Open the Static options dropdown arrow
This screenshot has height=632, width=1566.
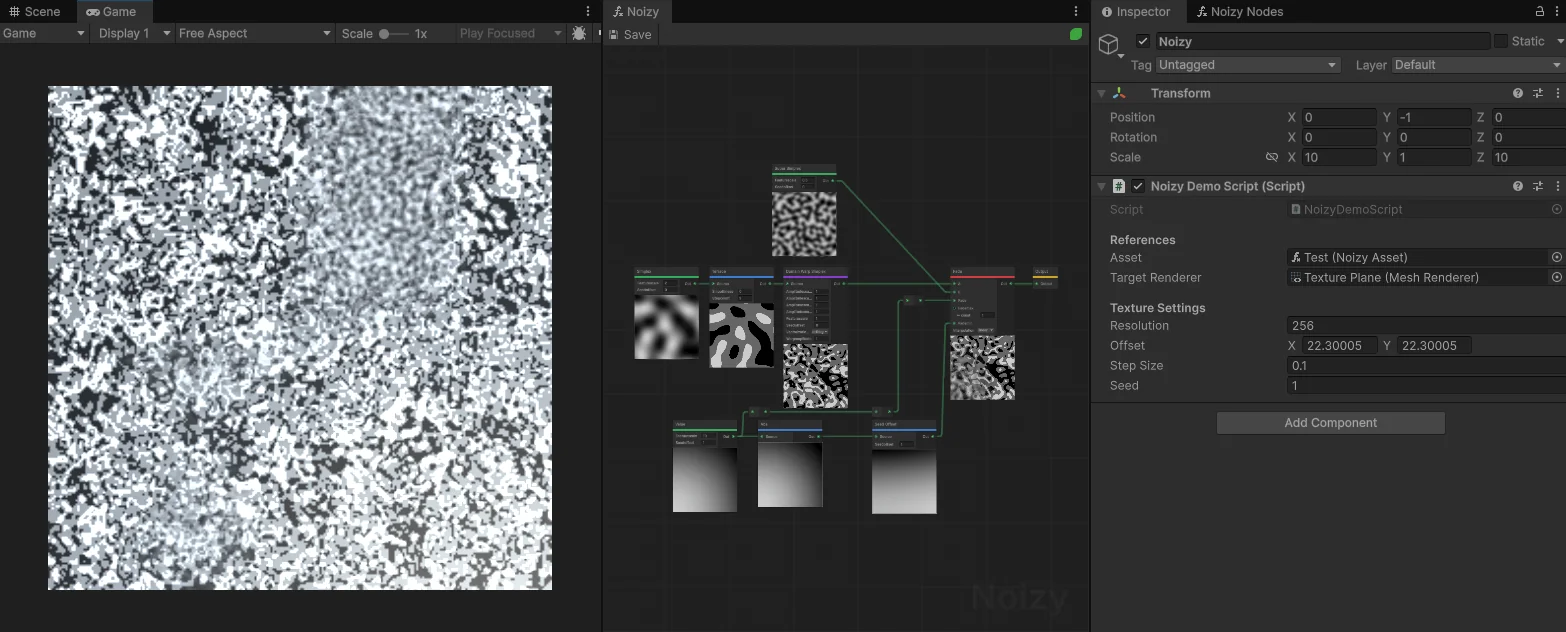[1559, 41]
